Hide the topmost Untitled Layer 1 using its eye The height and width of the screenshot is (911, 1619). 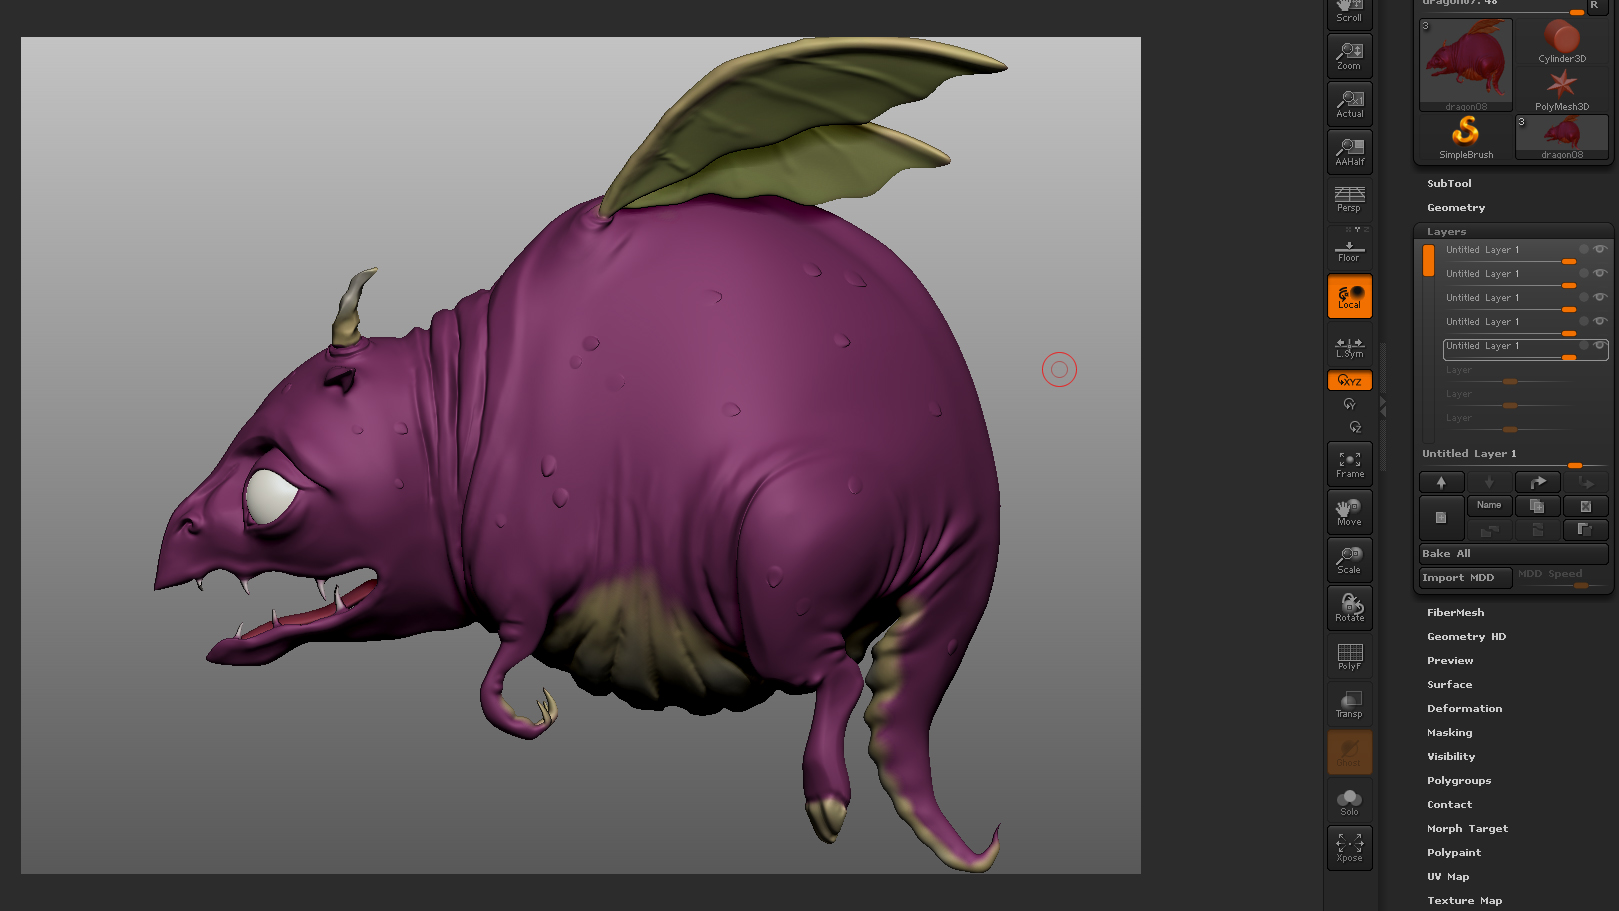1600,249
